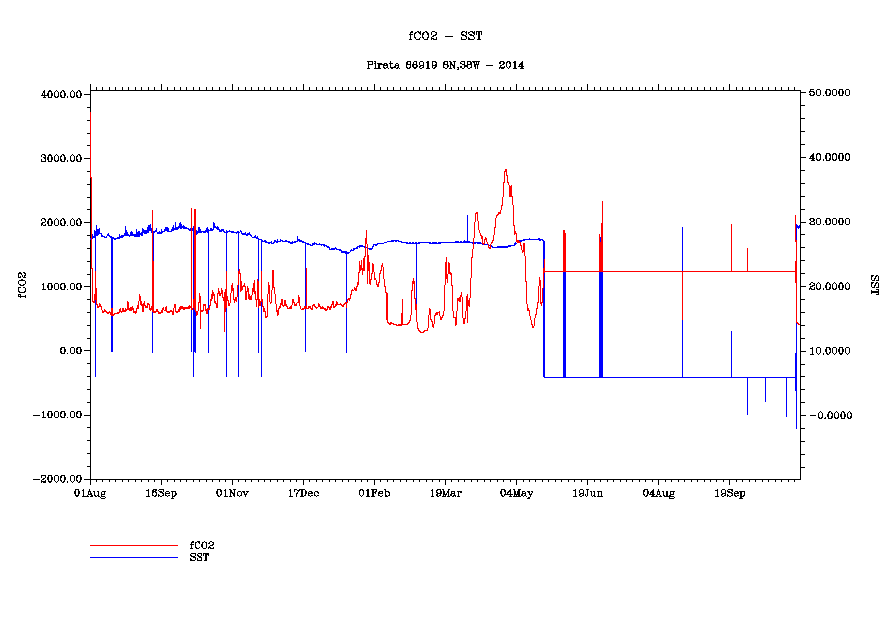The height and width of the screenshot is (630, 891).
Task: Select the 17Dec date on x-axis
Action: [303, 493]
